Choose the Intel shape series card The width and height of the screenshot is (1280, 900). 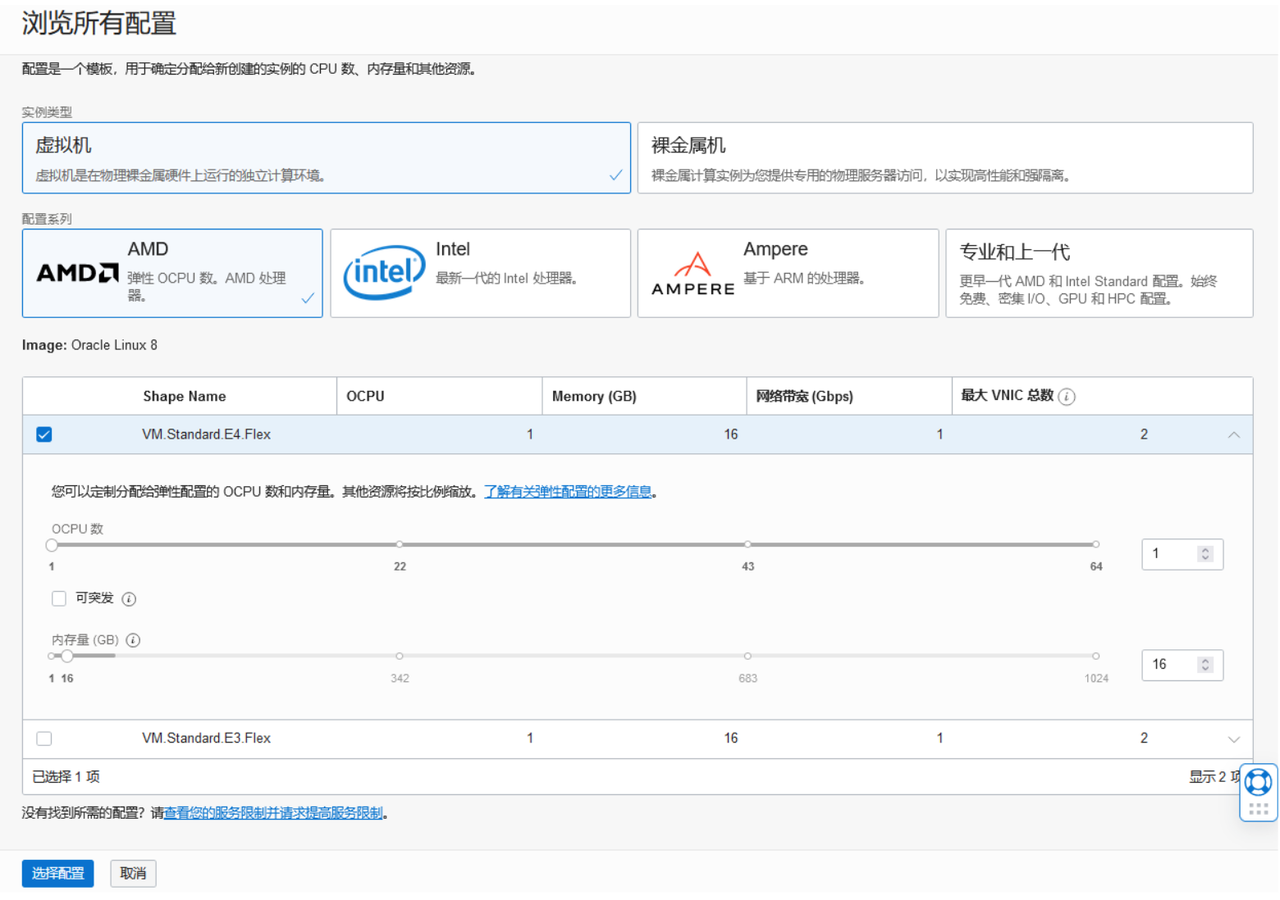click(x=480, y=273)
